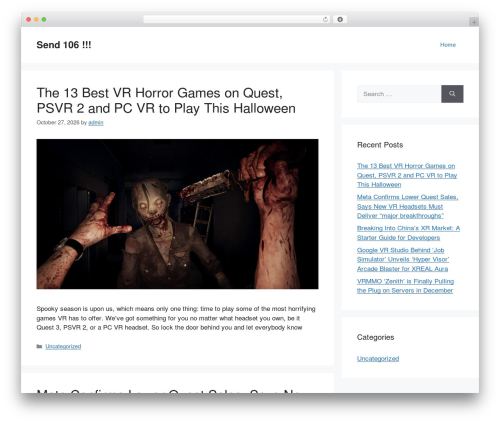
Task: Click the Recent Posts heading
Action: pos(380,145)
